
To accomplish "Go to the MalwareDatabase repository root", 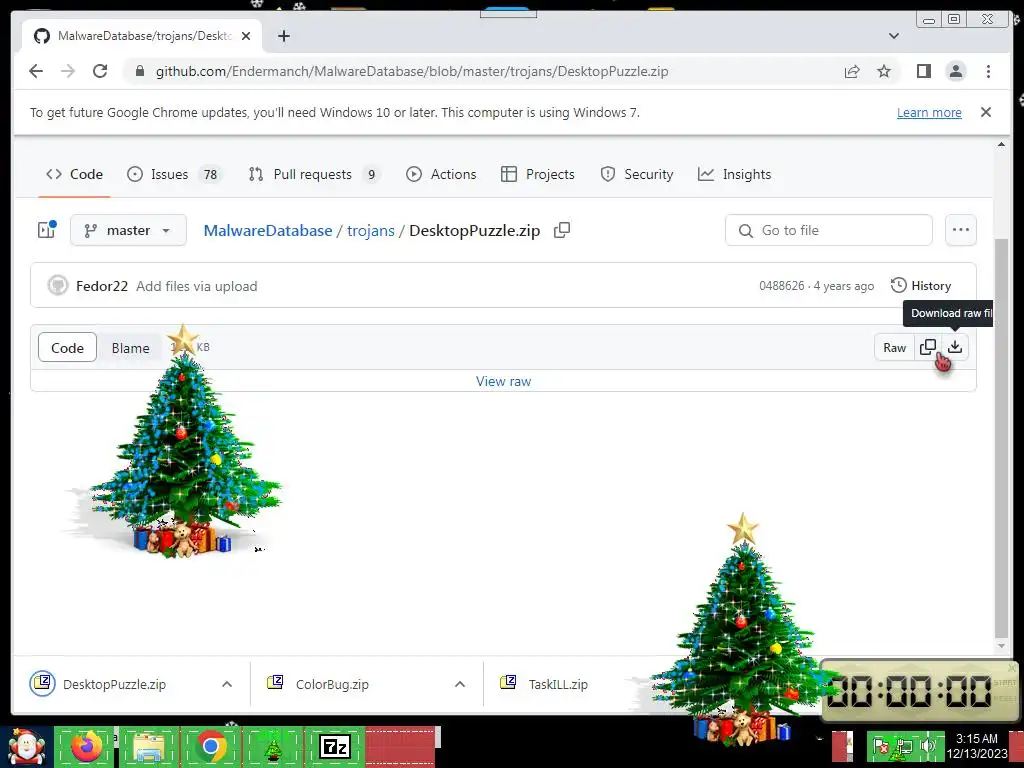I will pyautogui.click(x=268, y=231).
